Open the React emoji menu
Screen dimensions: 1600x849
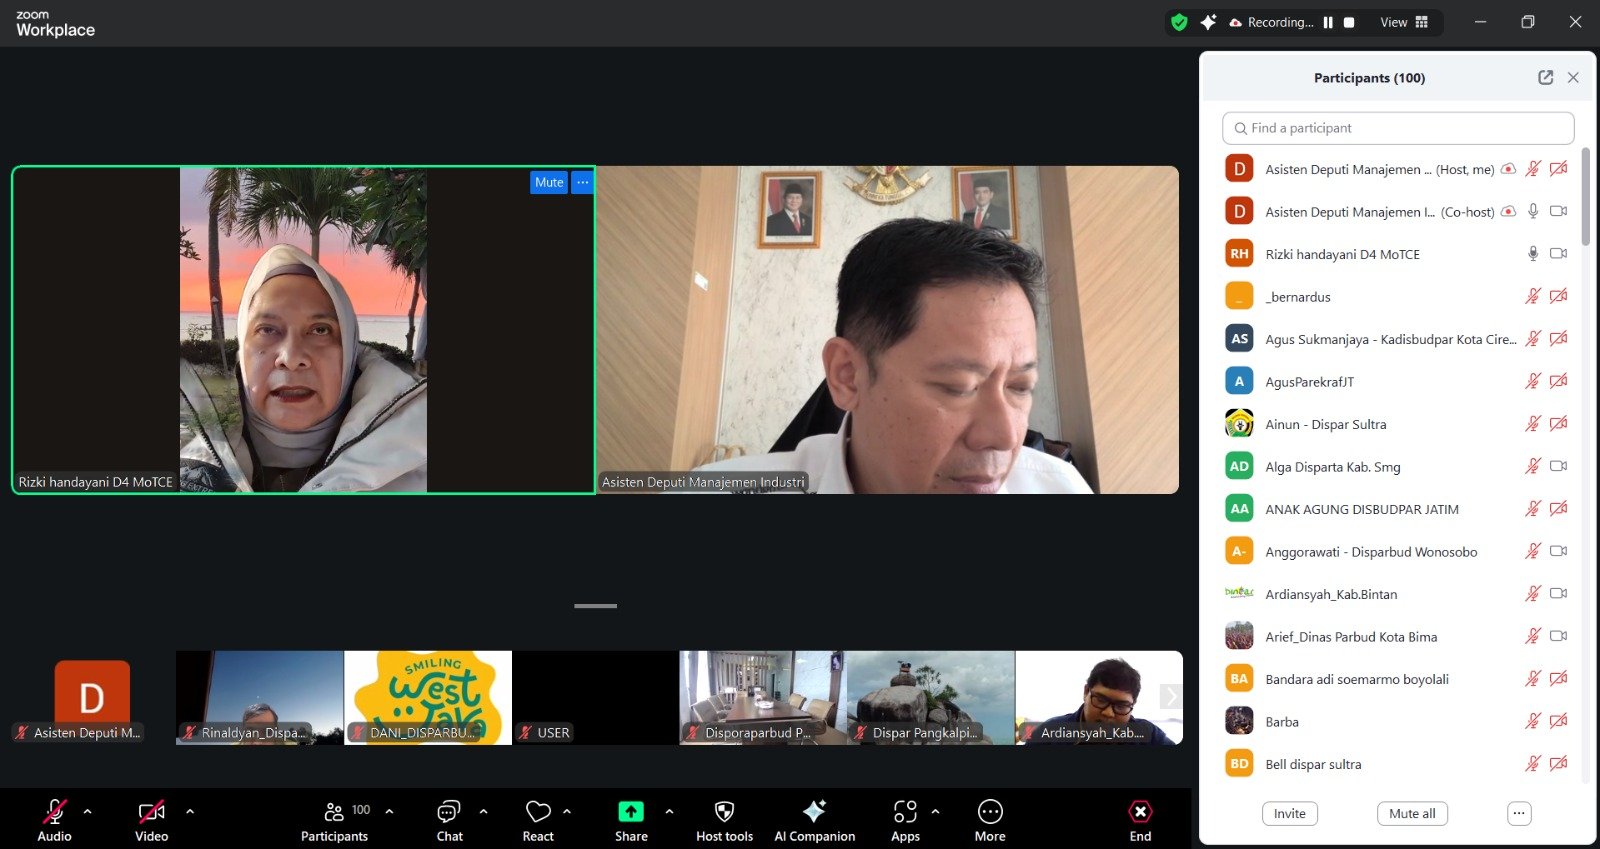click(538, 812)
